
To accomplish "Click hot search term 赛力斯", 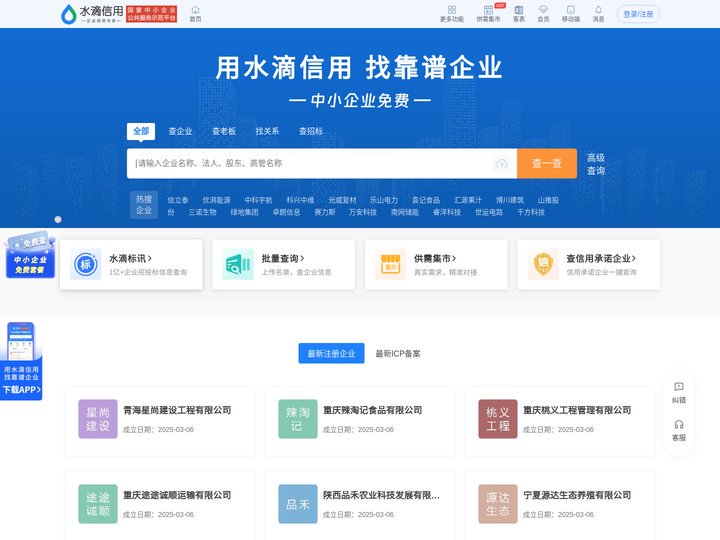I will pyautogui.click(x=325, y=212).
